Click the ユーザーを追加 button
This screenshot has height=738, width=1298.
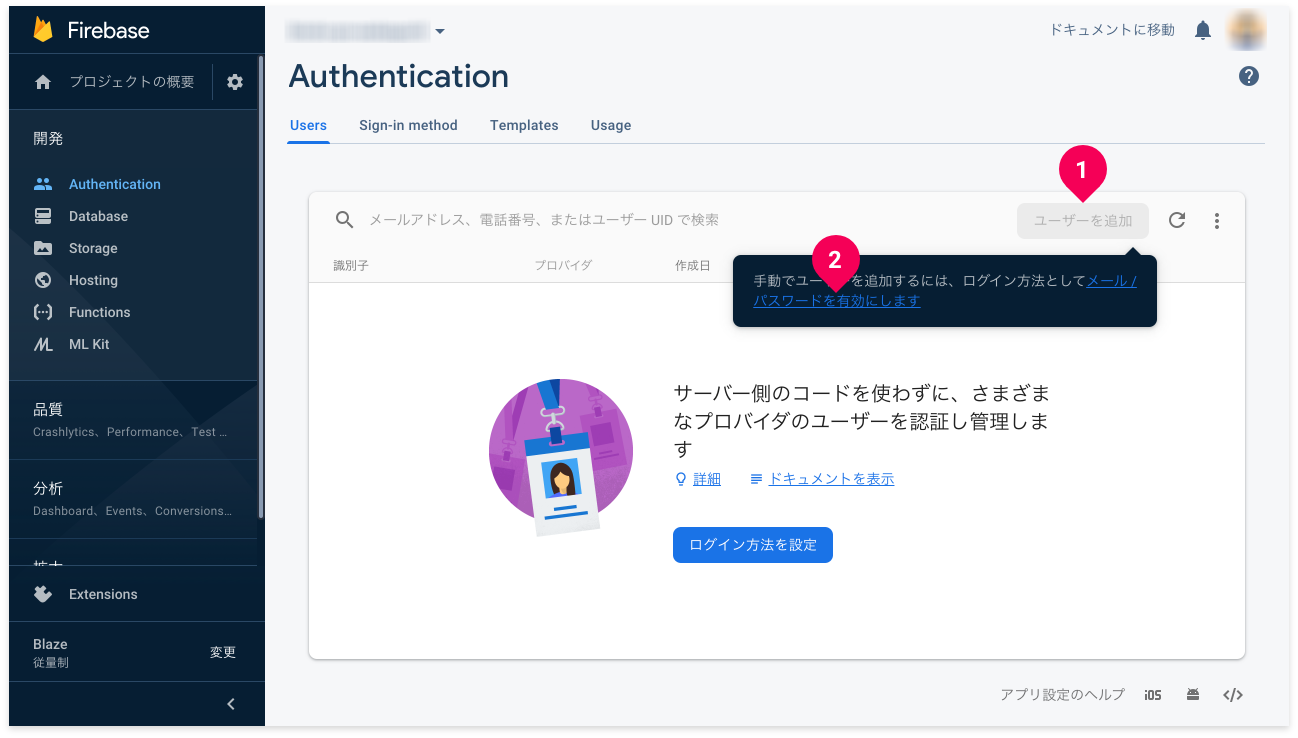[x=1083, y=221]
